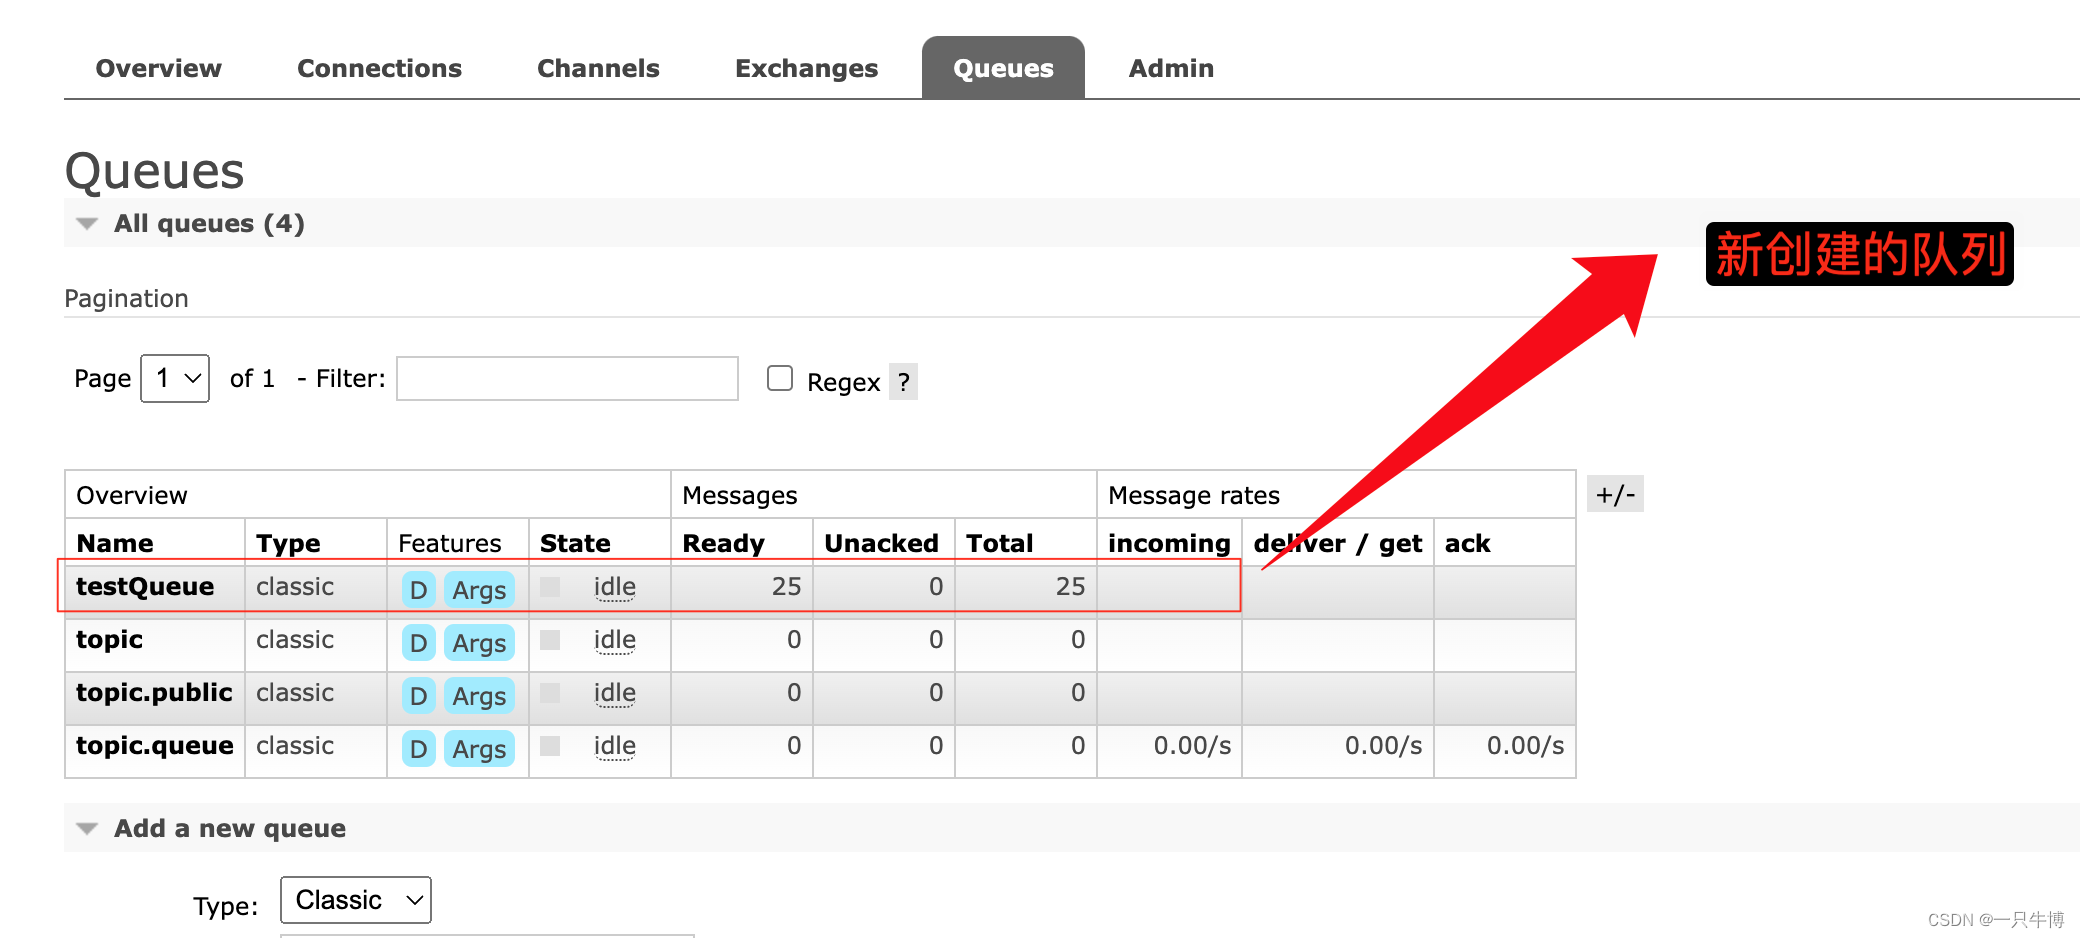Open the topic.queue queue link
This screenshot has width=2080, height=938.
coord(155,745)
